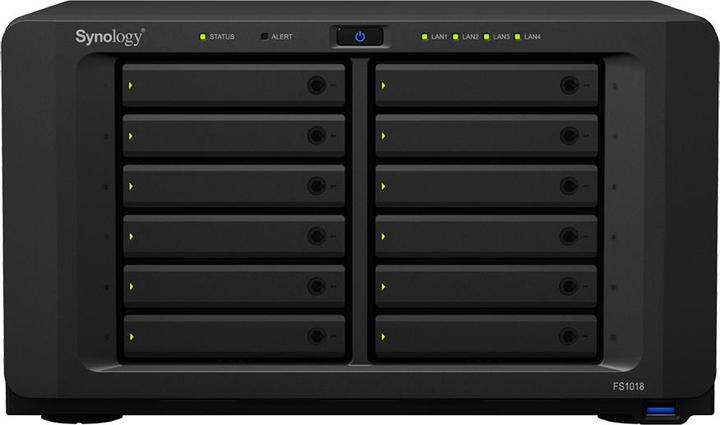Click the ALERT text label
This screenshot has height=425, width=720.
(x=281, y=36)
